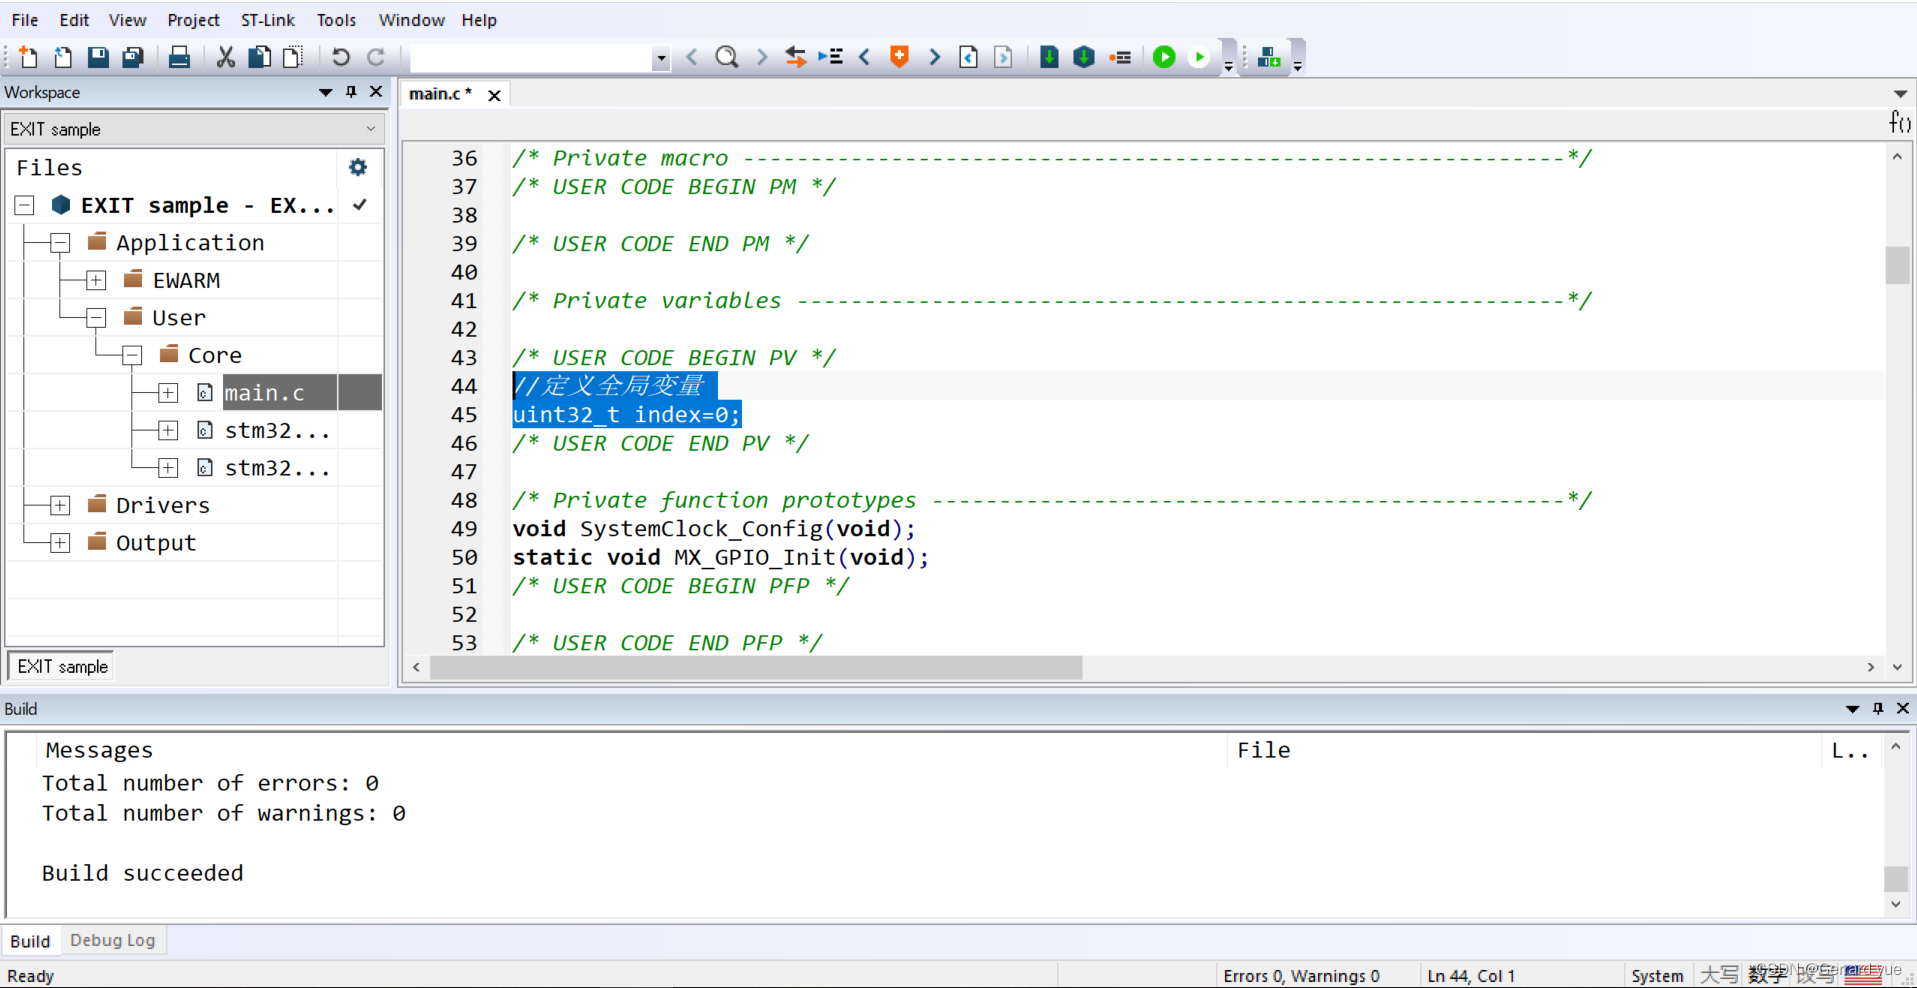The height and width of the screenshot is (988, 1917).
Task: Open the function list via f() icon
Action: click(x=1899, y=122)
